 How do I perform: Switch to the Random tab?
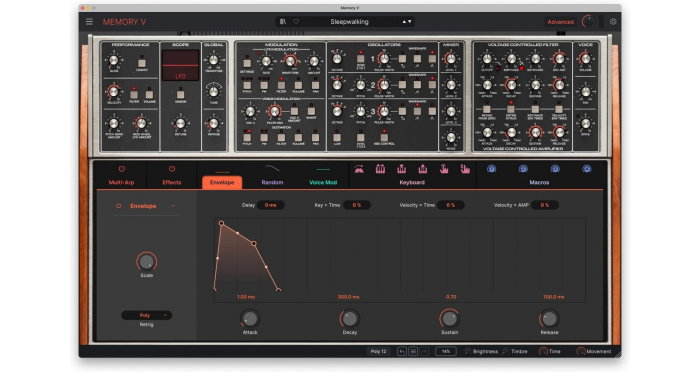coord(272,182)
